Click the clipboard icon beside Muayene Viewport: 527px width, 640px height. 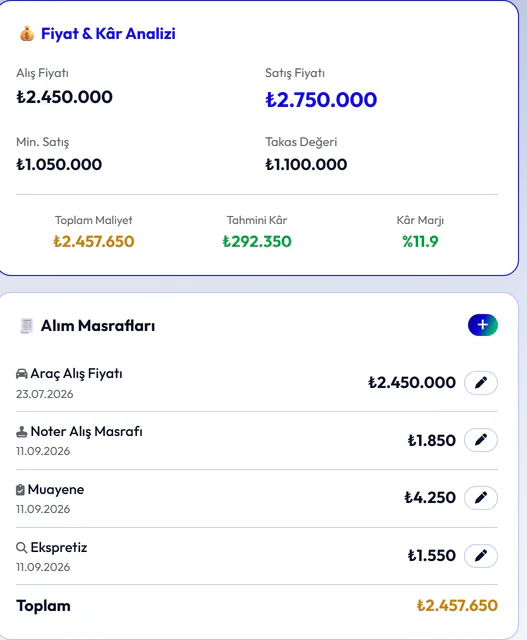20,489
